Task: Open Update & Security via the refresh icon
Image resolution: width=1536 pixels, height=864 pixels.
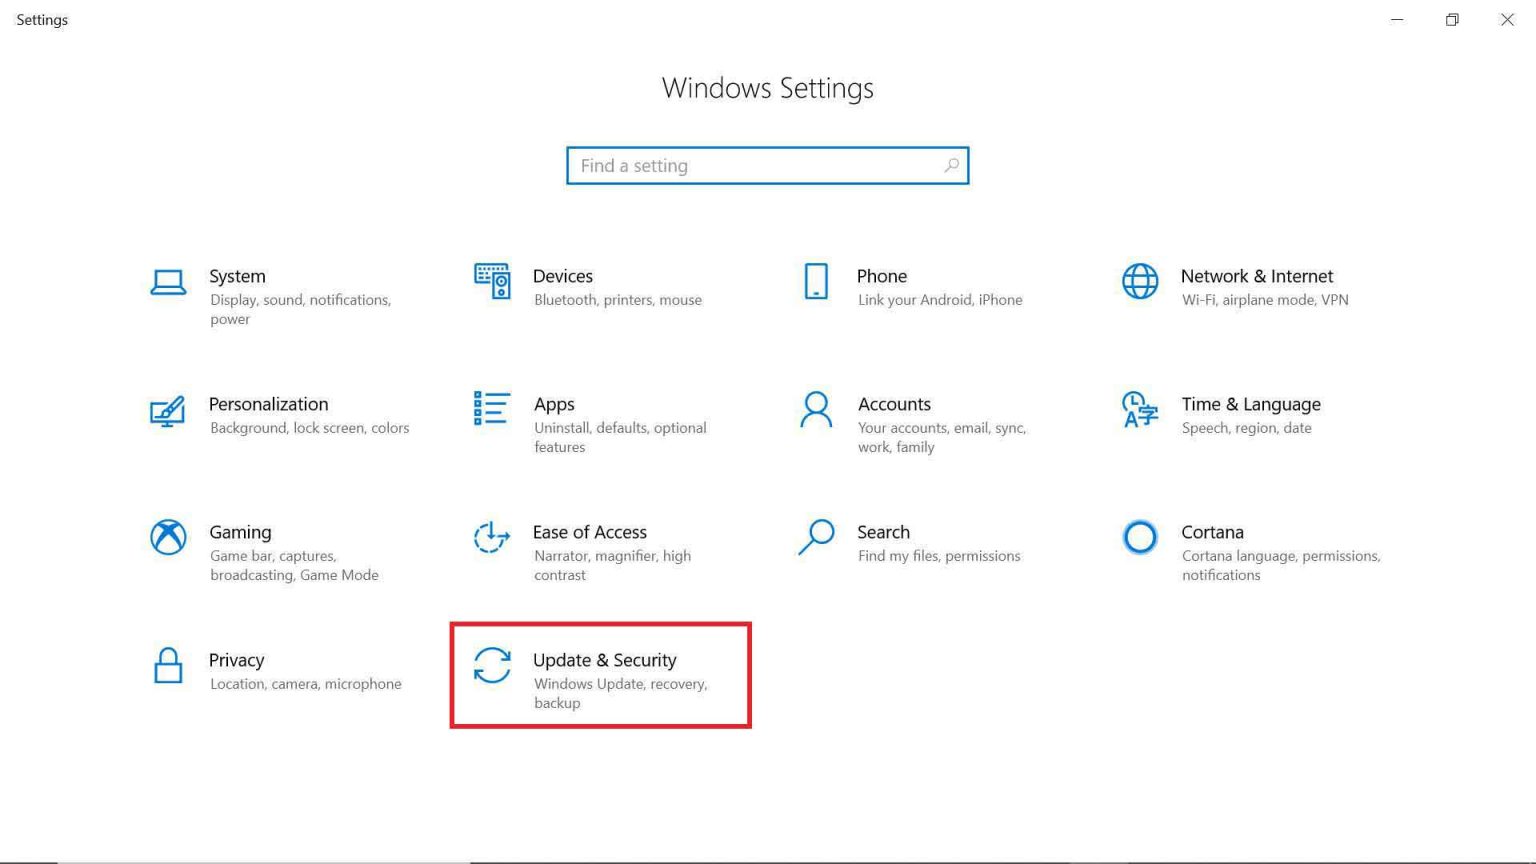Action: pos(491,667)
